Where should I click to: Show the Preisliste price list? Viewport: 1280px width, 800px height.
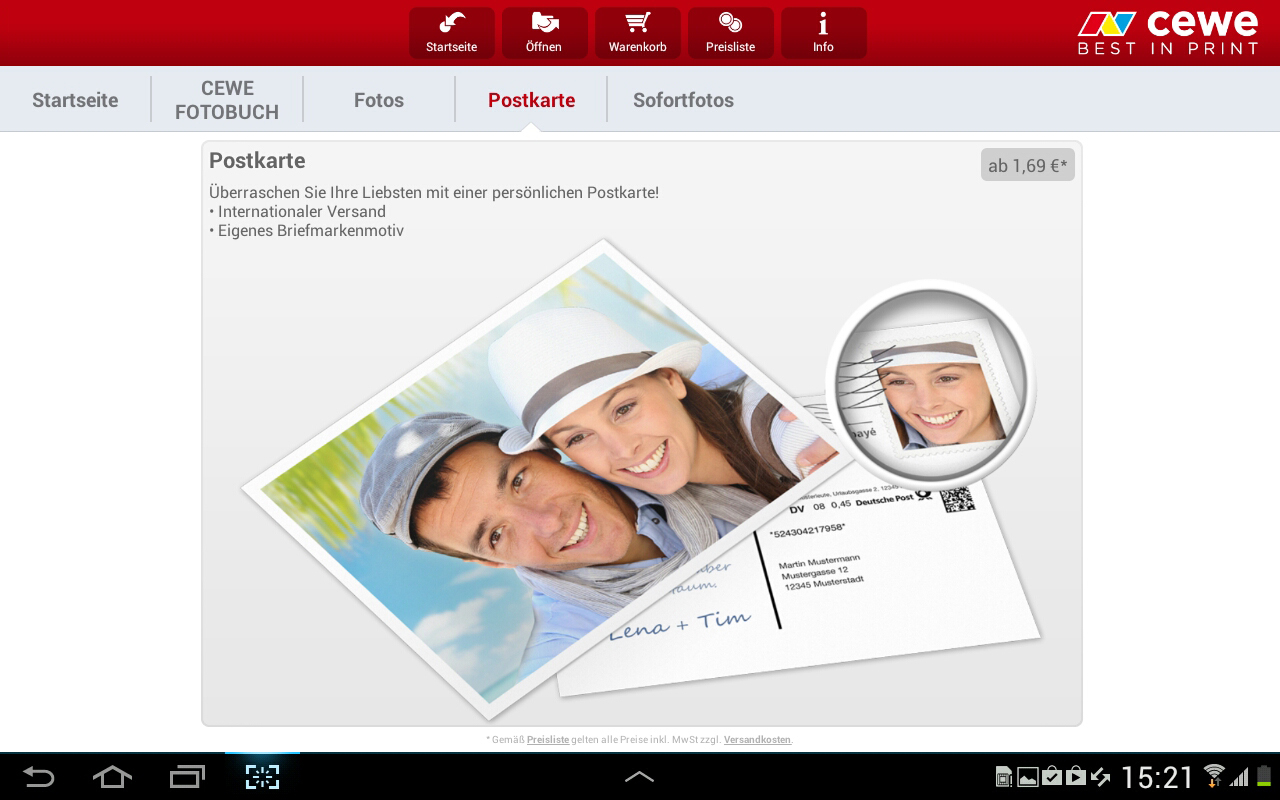click(730, 33)
